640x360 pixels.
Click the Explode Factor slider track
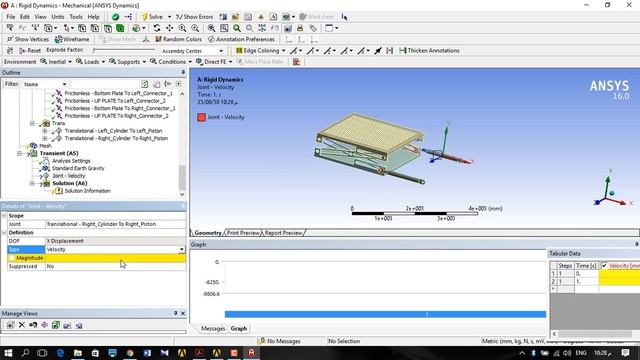[124, 50]
